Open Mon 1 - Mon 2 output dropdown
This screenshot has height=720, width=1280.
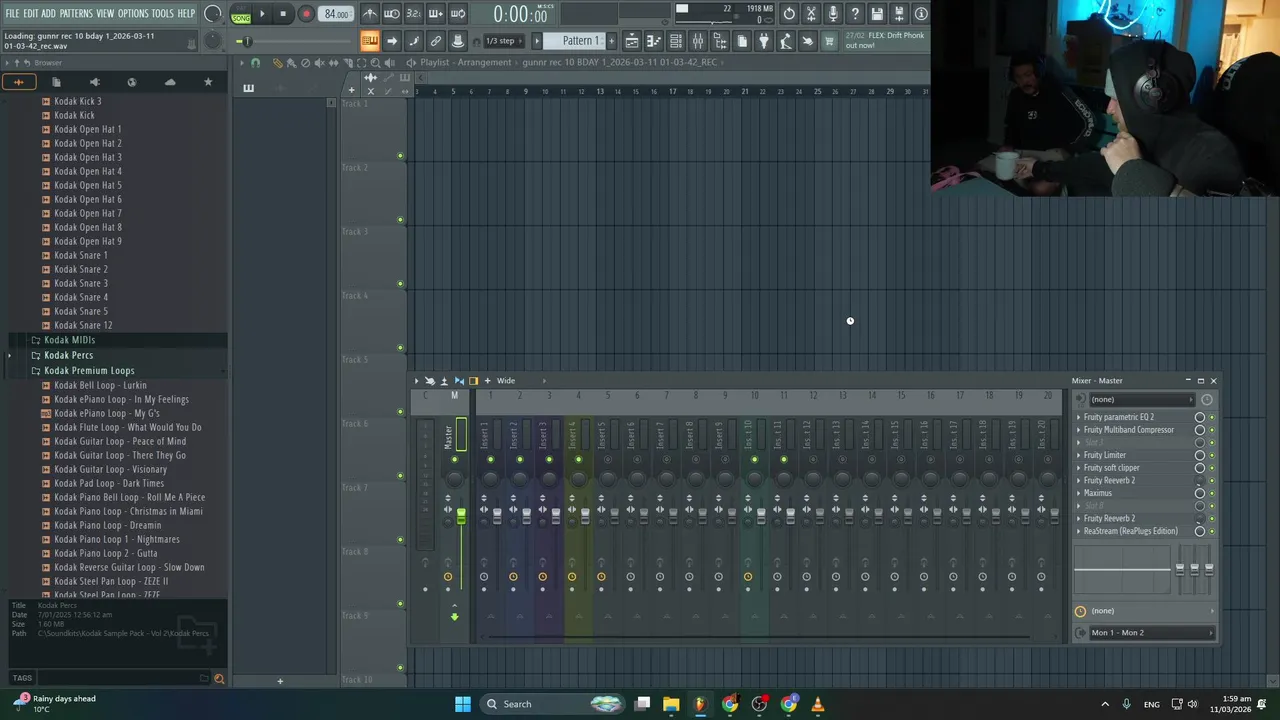pyautogui.click(x=1150, y=633)
